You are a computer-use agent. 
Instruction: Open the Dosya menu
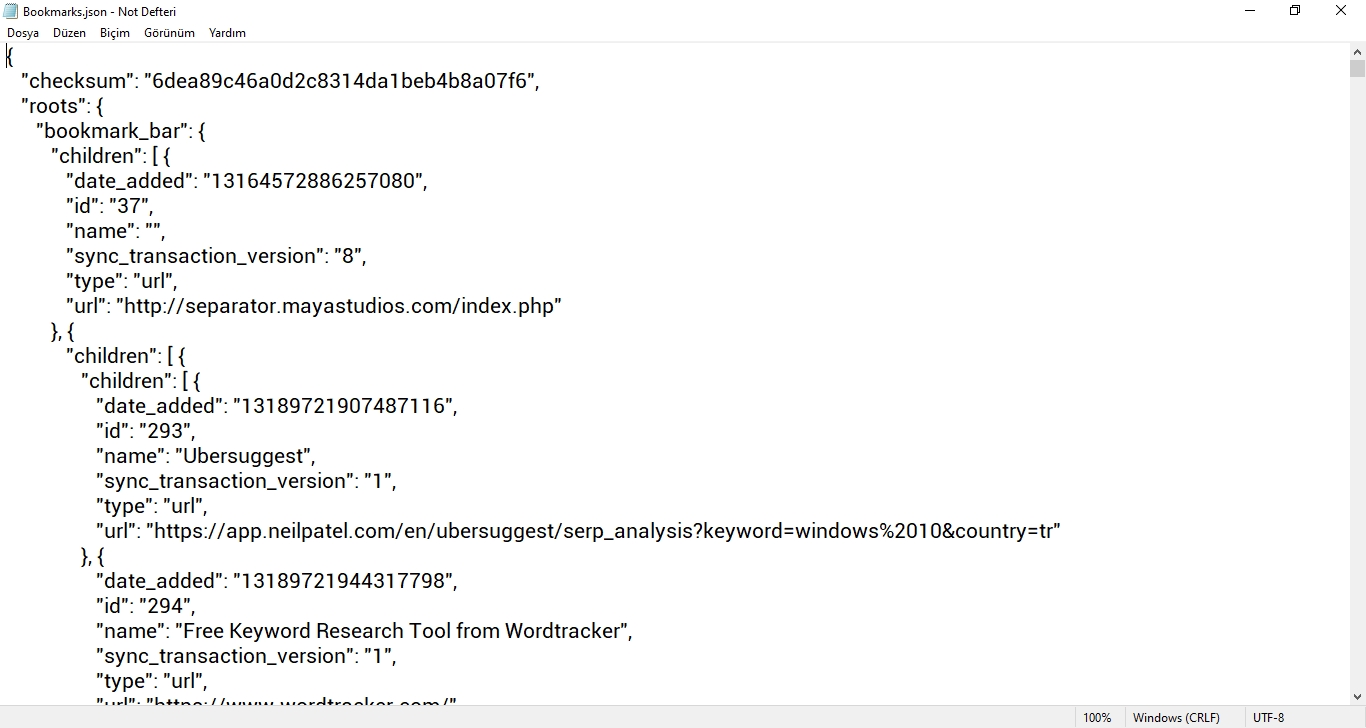coord(23,32)
